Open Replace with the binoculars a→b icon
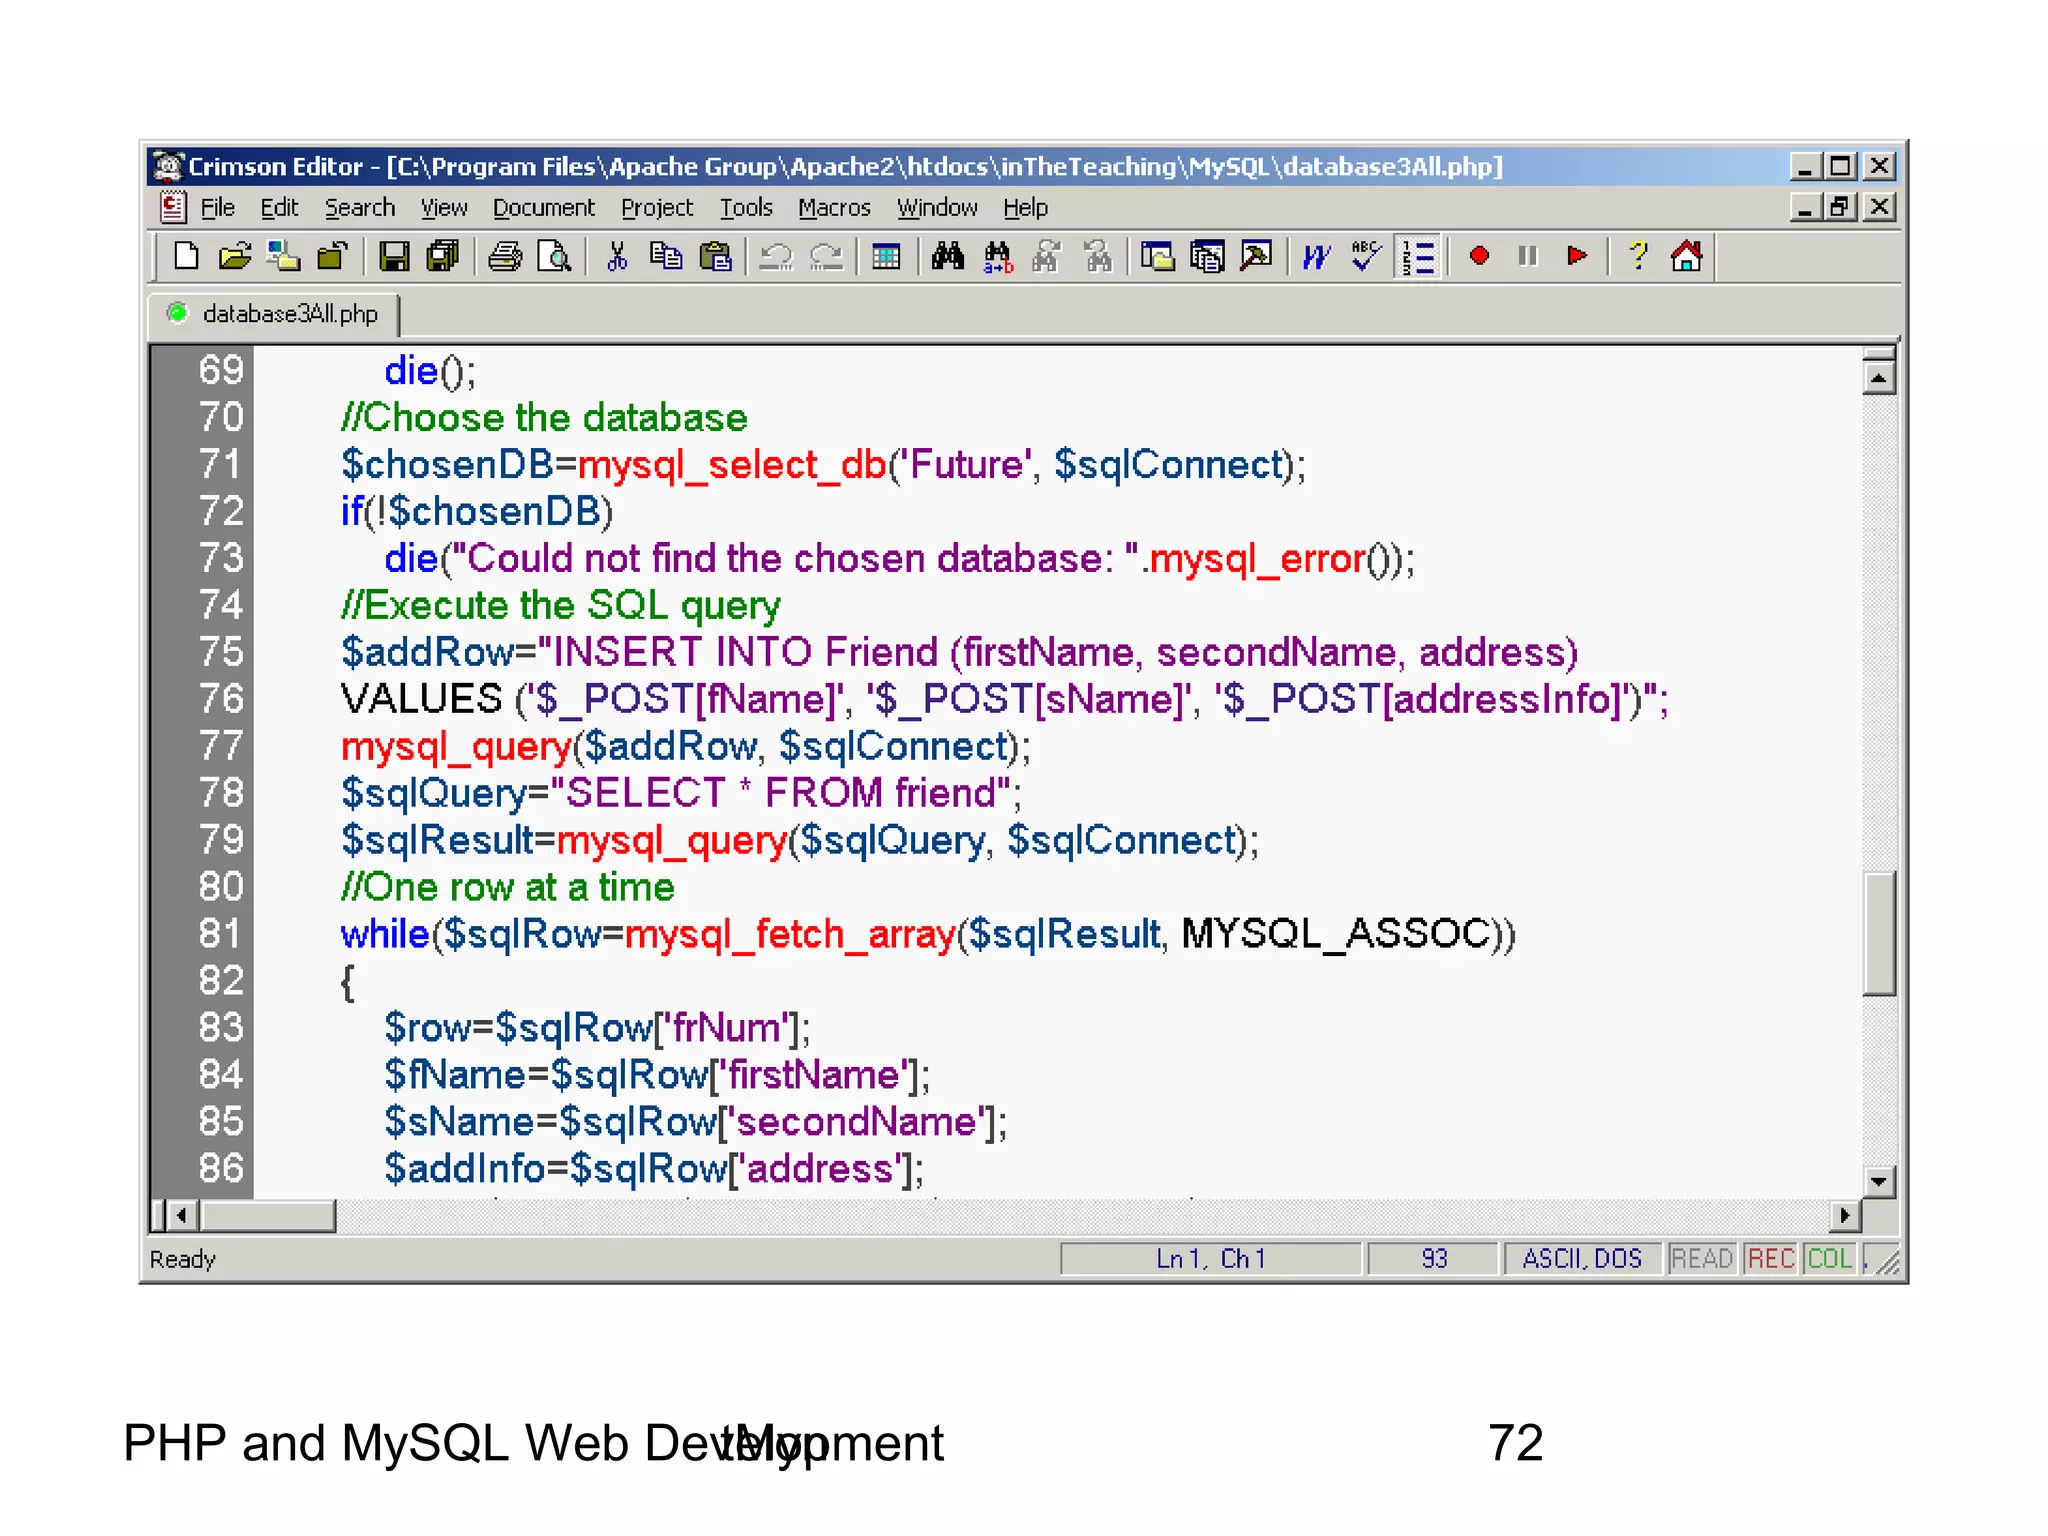 [998, 257]
